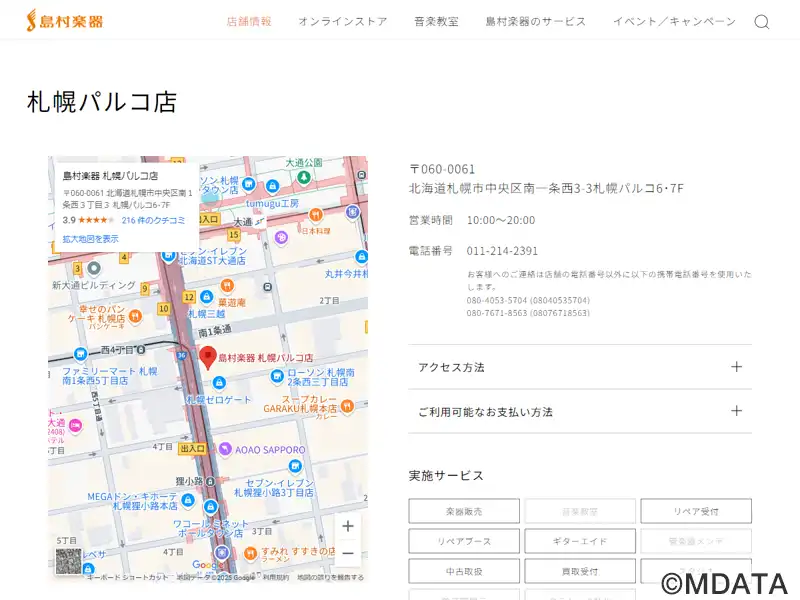Click the tumugu工房 map label
The height and width of the screenshot is (600, 800).
coord(272,204)
